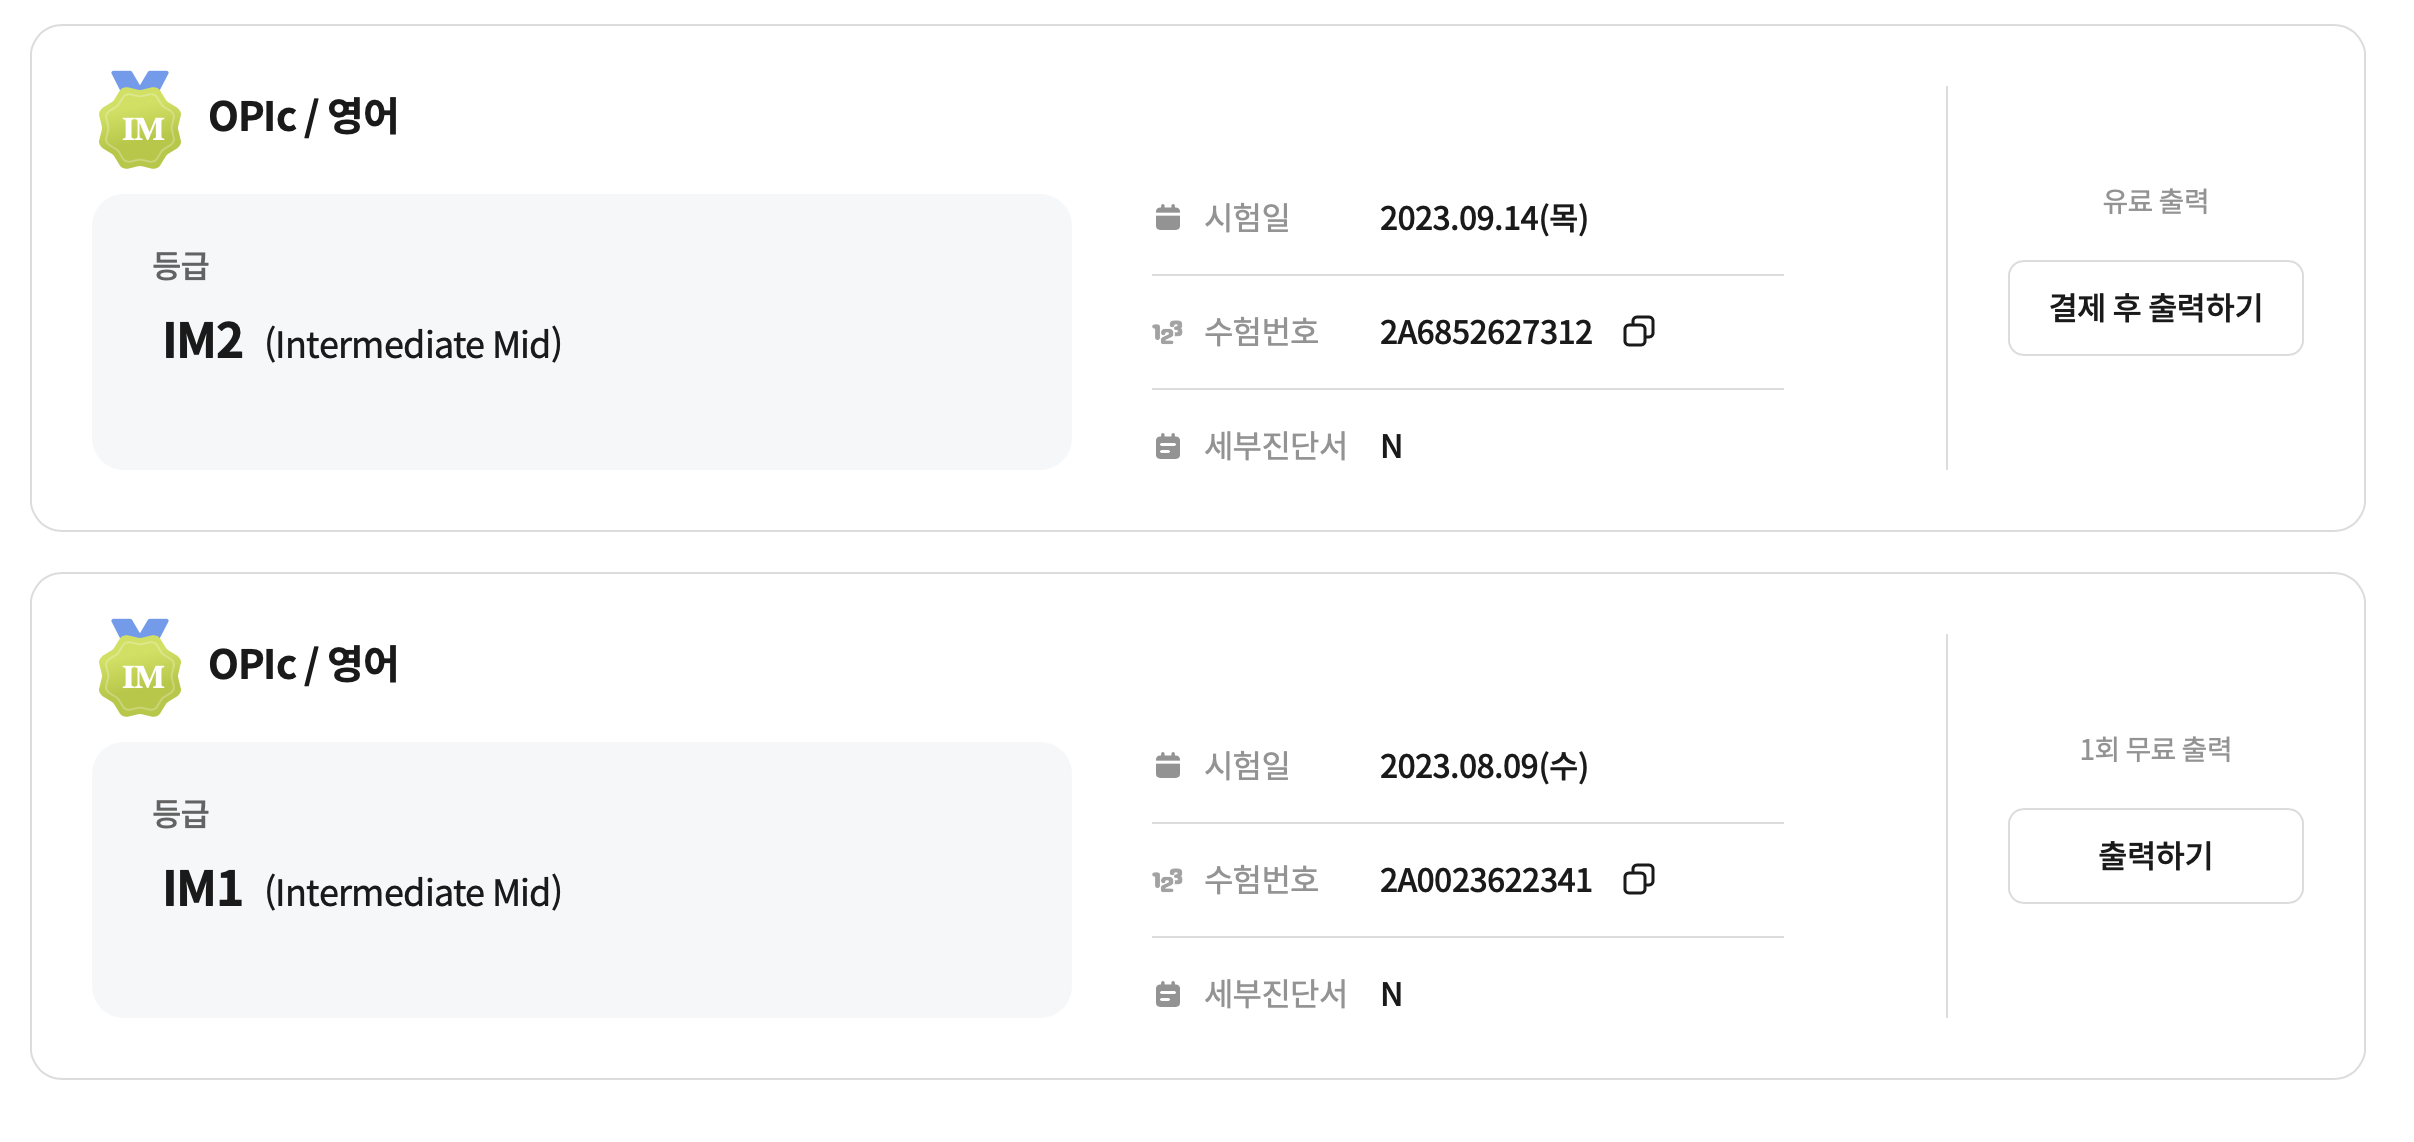Select the IM1 Intermediate Mid grade box
Screen dimensions: 2414x1142
click(x=582, y=880)
